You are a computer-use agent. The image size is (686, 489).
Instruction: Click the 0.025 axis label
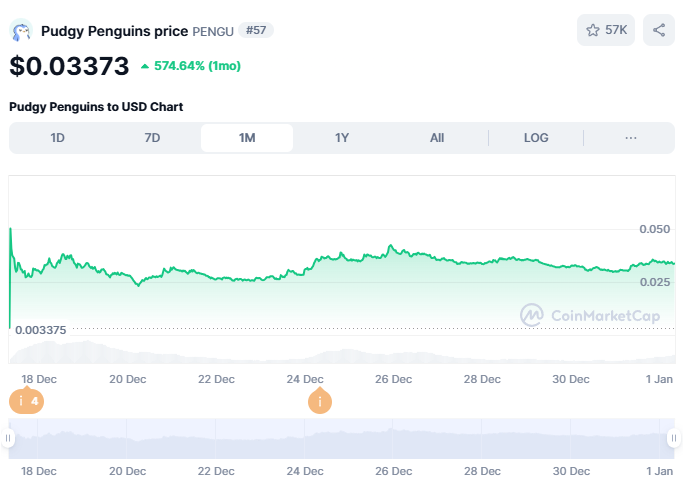pos(654,282)
